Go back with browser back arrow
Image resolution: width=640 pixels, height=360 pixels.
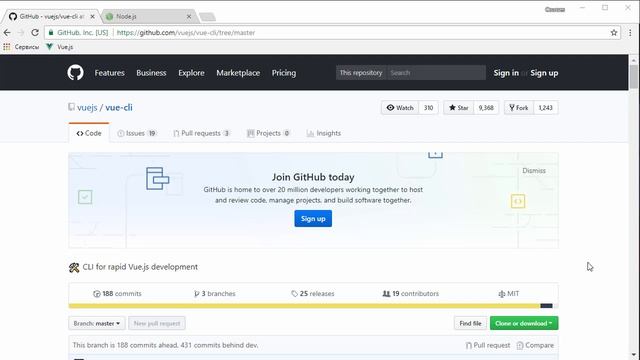(x=7, y=33)
